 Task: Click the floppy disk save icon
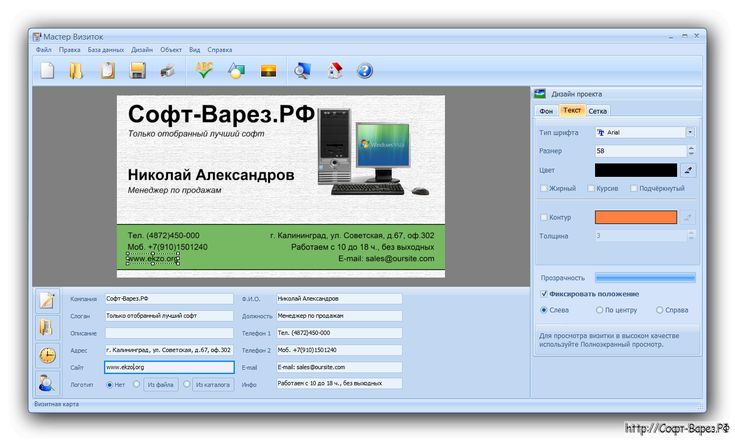(x=137, y=71)
